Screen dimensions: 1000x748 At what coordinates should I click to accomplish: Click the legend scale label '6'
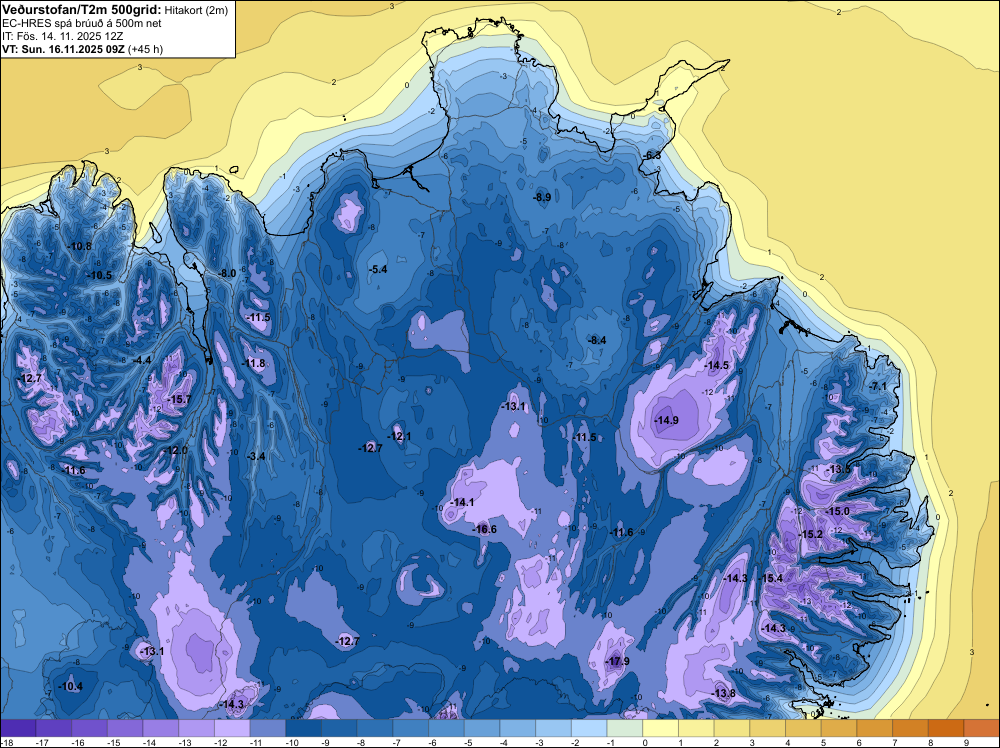pos(859,742)
